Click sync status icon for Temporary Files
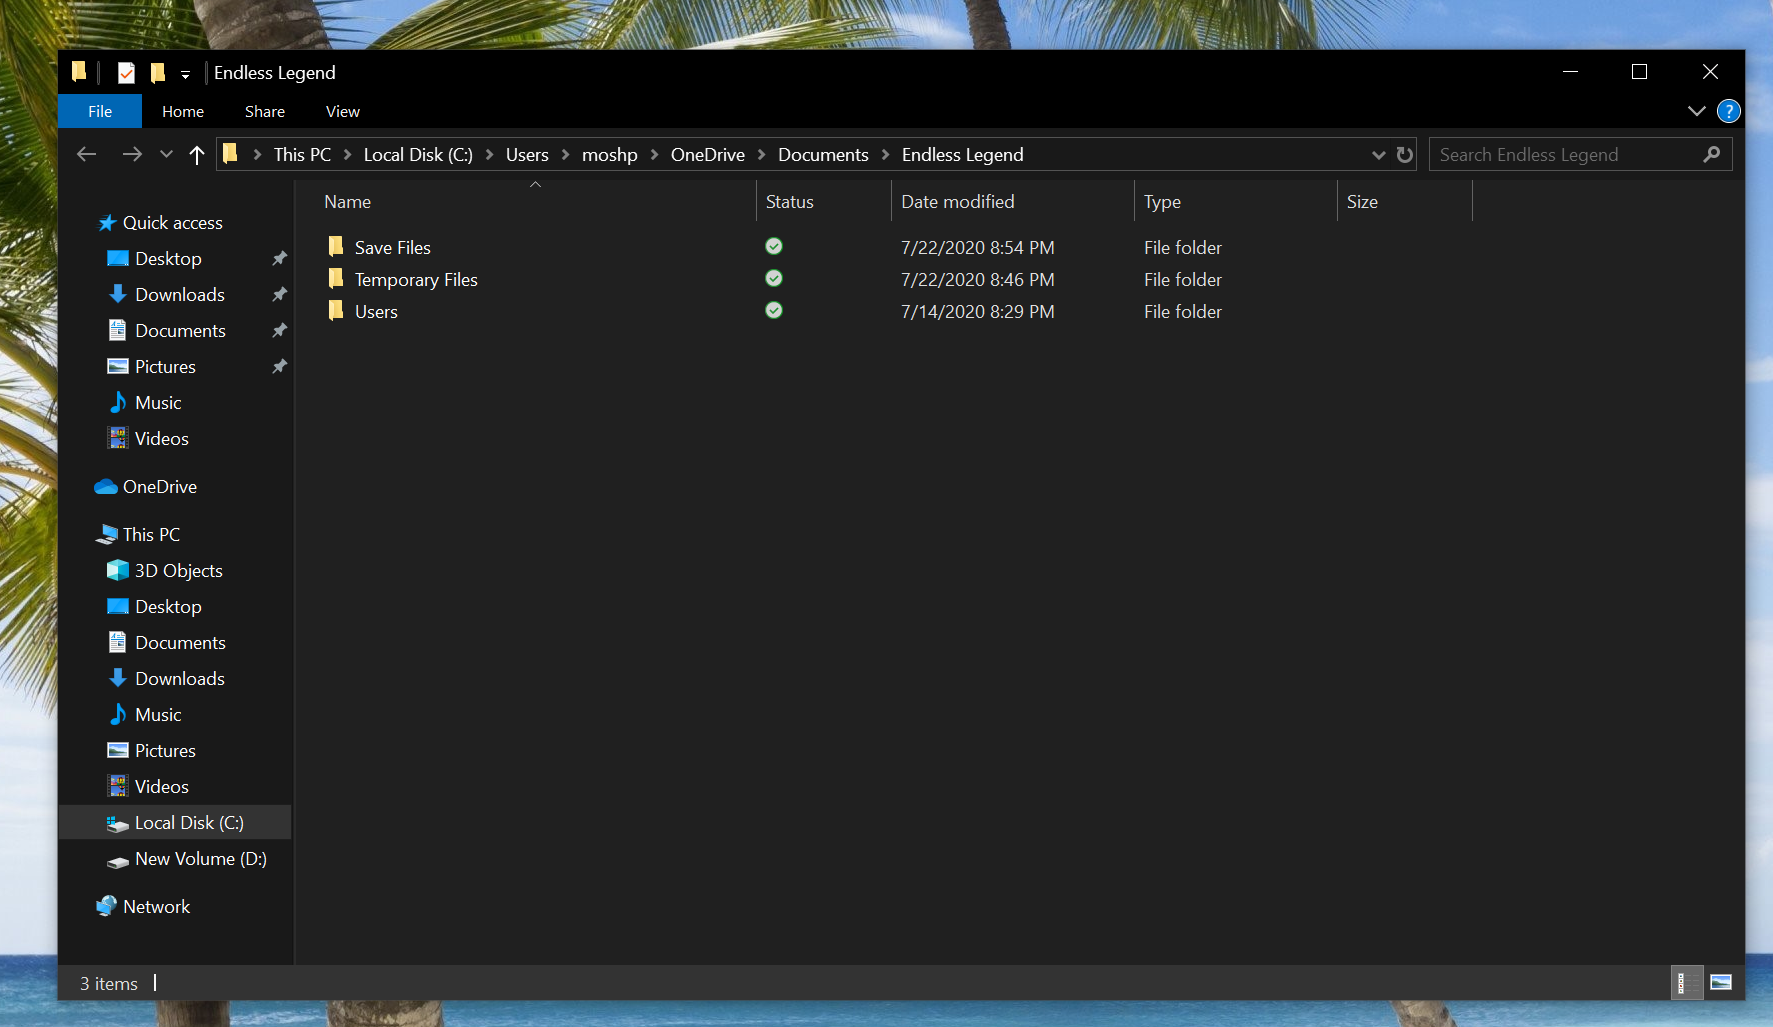The height and width of the screenshot is (1027, 1773). click(774, 278)
